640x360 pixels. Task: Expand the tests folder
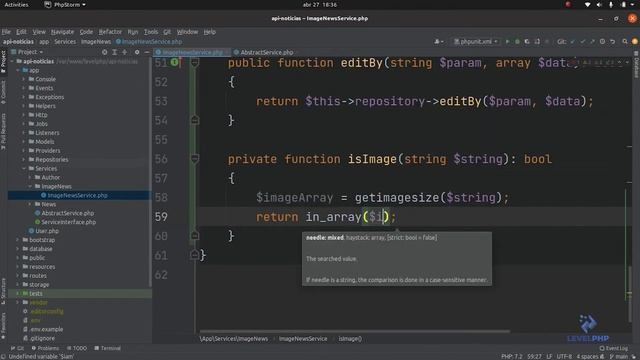point(18,293)
